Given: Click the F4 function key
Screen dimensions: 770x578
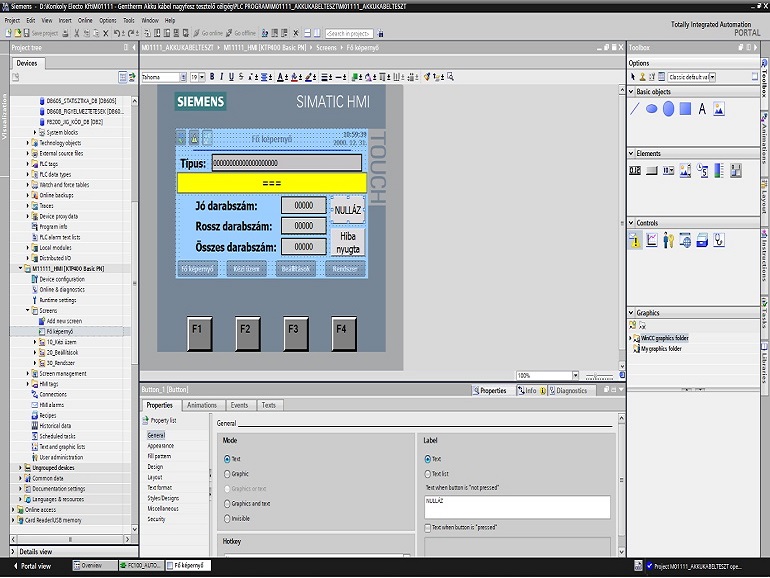Looking at the screenshot, I should point(344,333).
